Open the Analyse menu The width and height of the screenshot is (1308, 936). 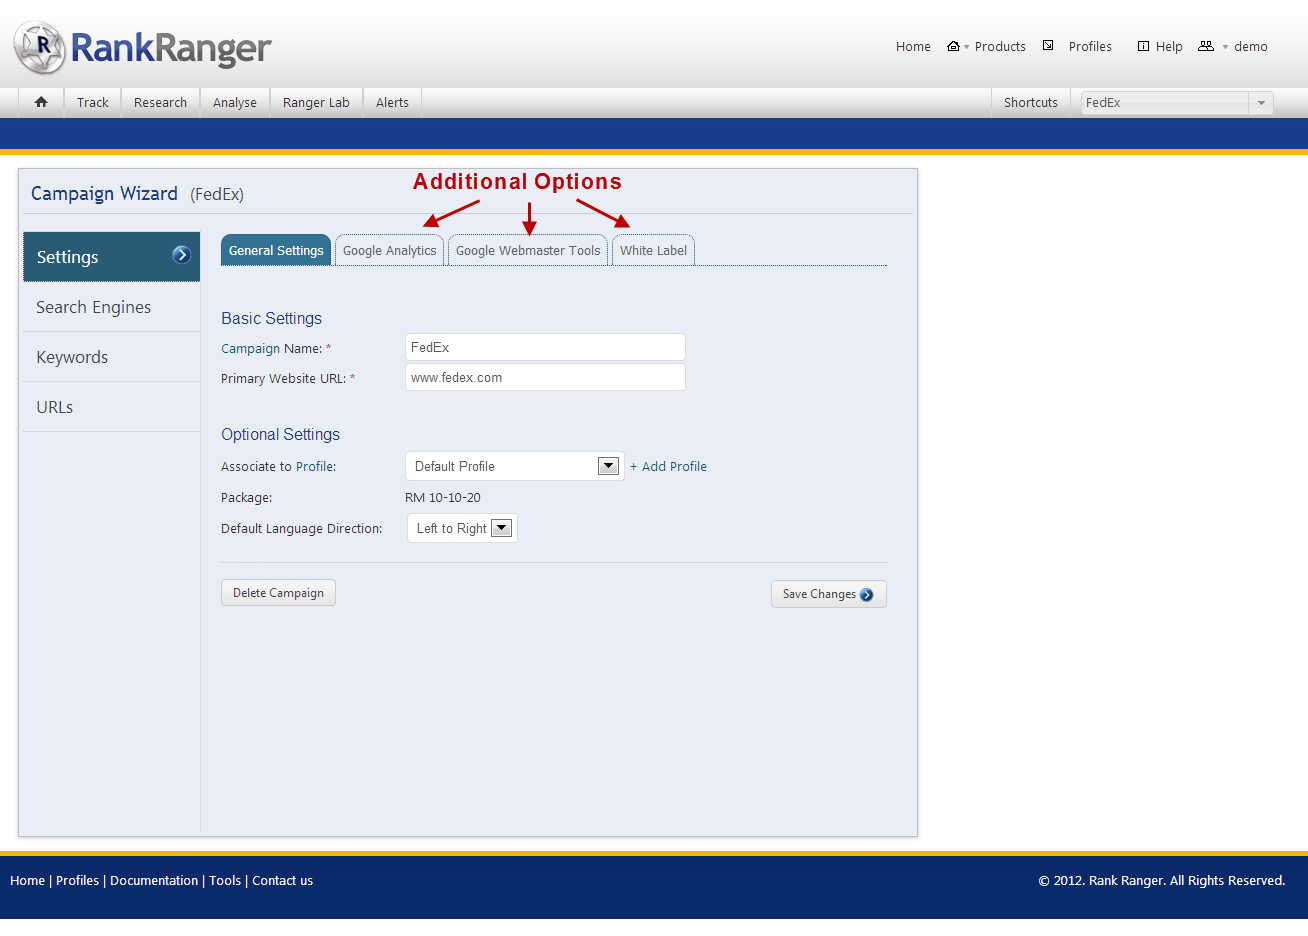[x=235, y=102]
